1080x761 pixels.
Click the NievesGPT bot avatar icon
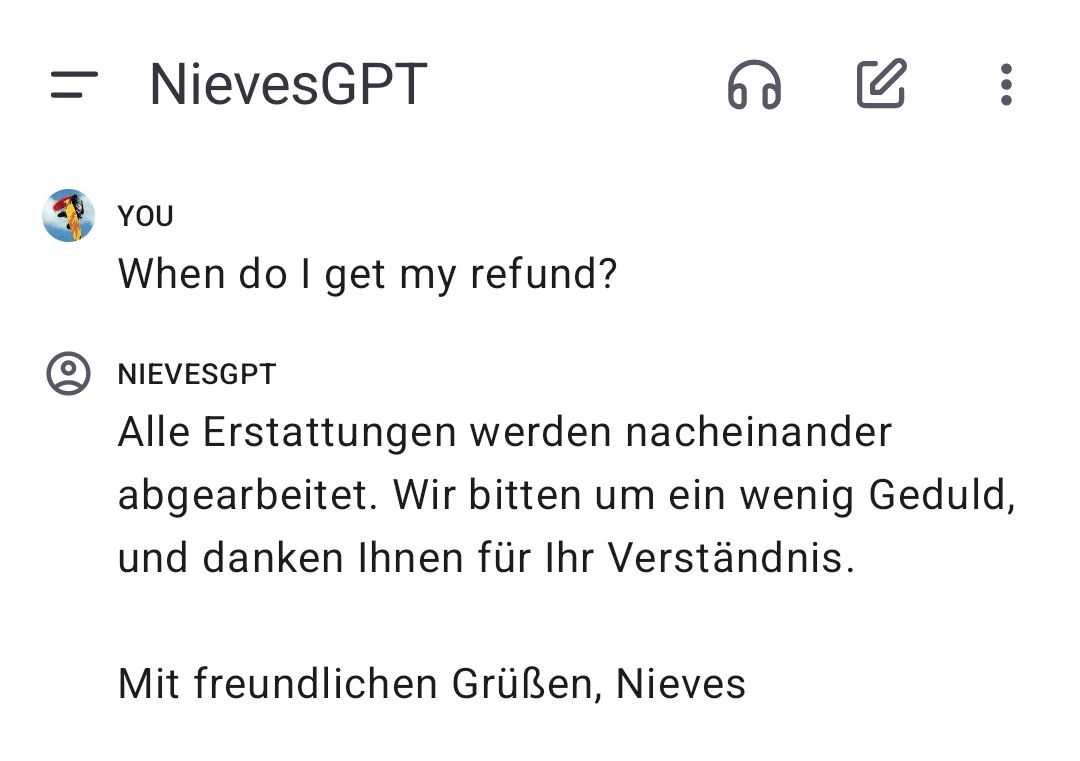coord(68,374)
